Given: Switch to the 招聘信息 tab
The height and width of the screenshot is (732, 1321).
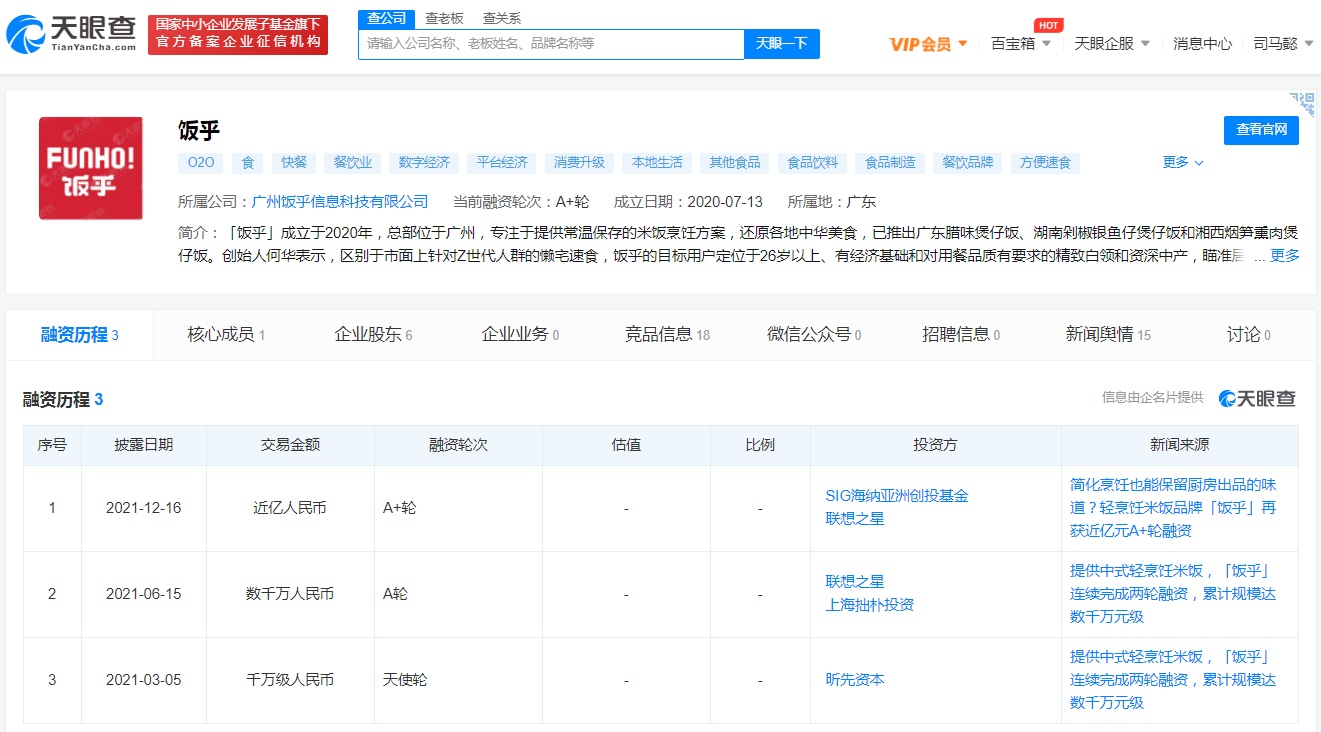Looking at the screenshot, I should click(961, 335).
